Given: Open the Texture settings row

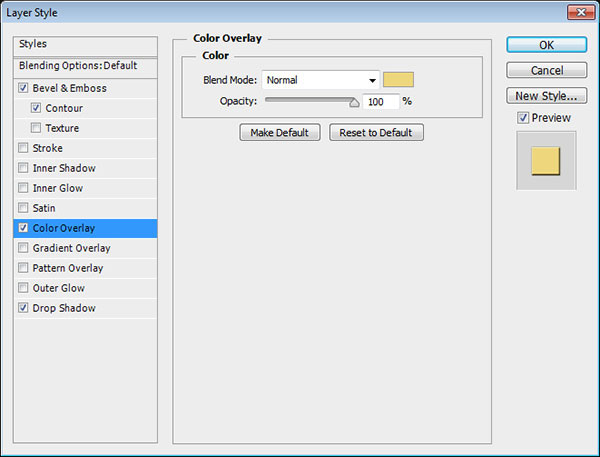Looking at the screenshot, I should tap(62, 128).
